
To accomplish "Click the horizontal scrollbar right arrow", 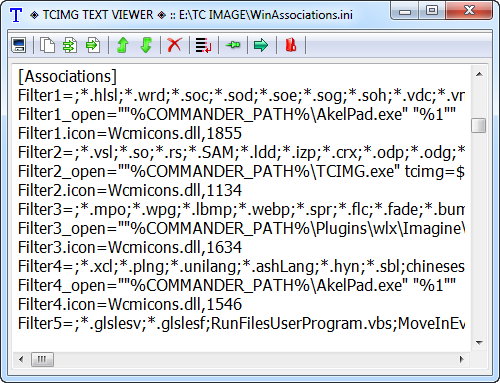I will pos(462,359).
